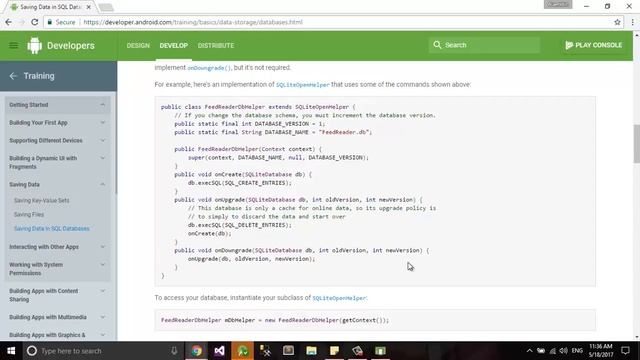
Task: Open network status in tray
Action: click(553, 351)
